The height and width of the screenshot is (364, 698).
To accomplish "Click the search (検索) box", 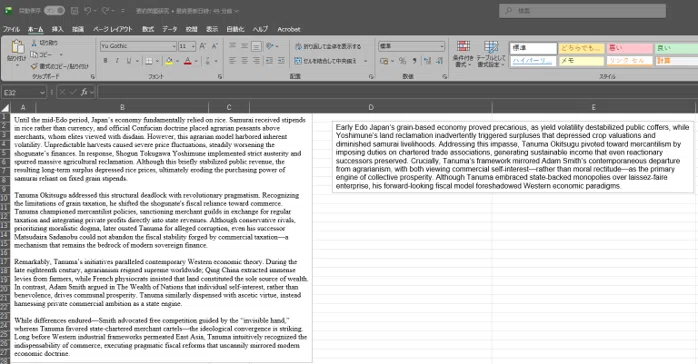I will tap(582, 11).
